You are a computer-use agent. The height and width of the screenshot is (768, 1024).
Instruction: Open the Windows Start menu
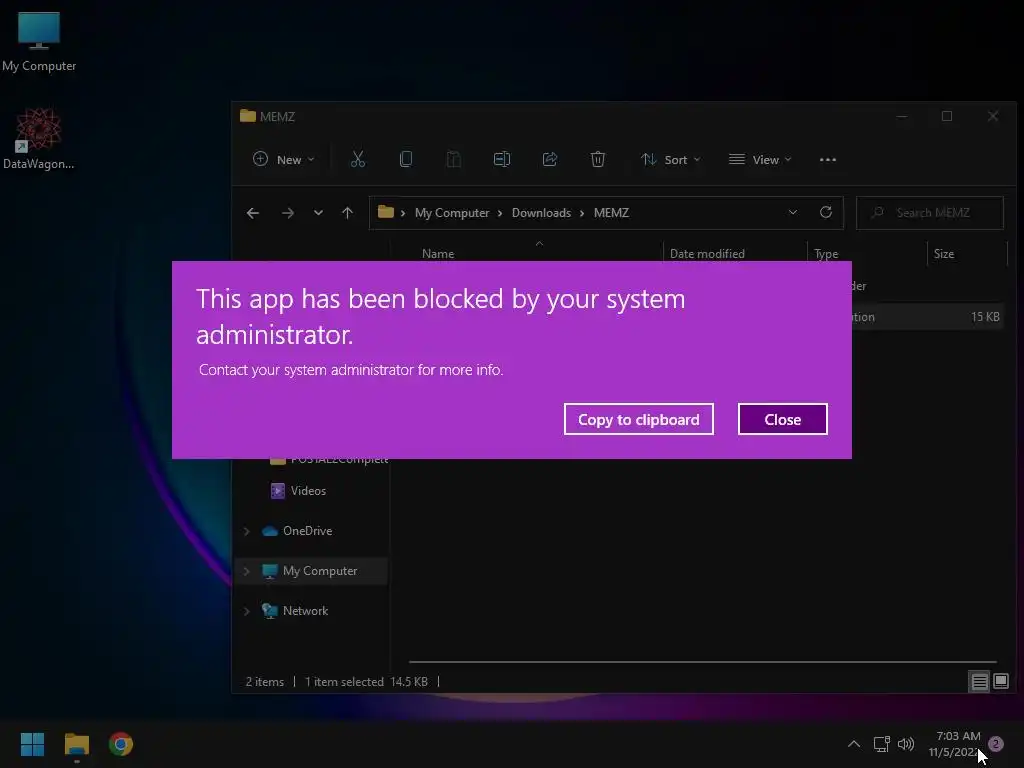[x=32, y=744]
